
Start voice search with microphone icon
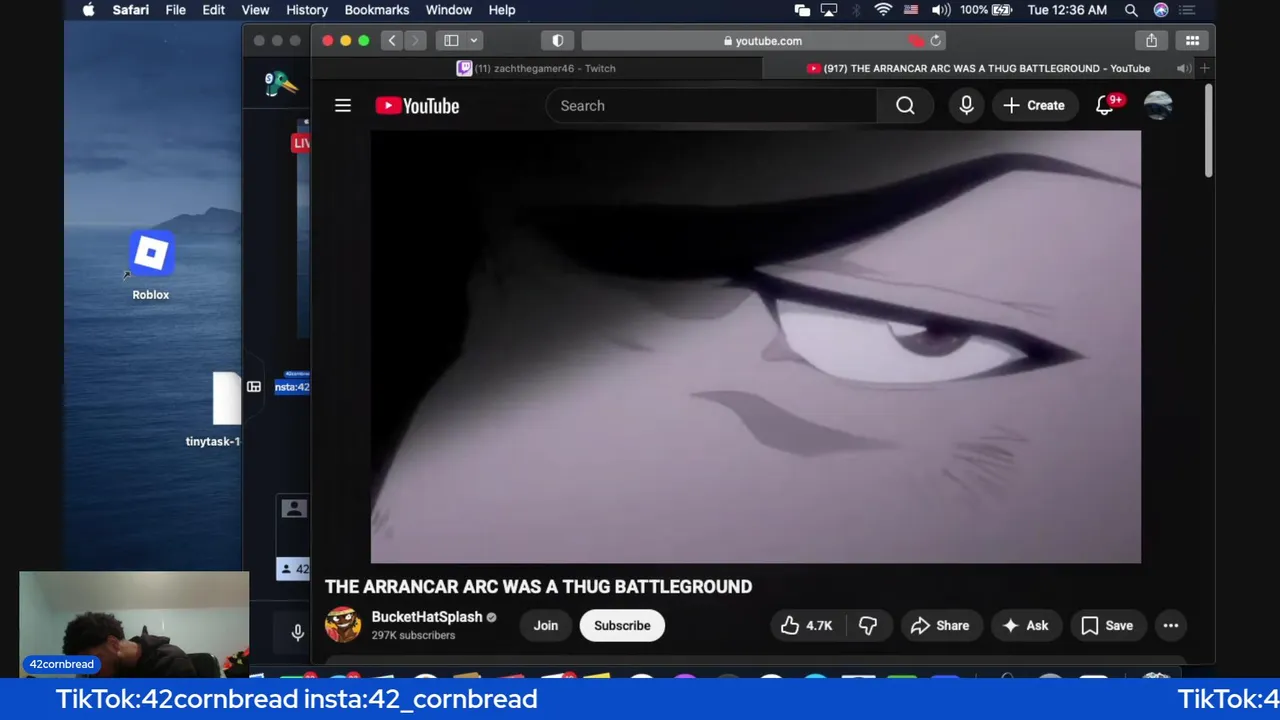click(966, 105)
